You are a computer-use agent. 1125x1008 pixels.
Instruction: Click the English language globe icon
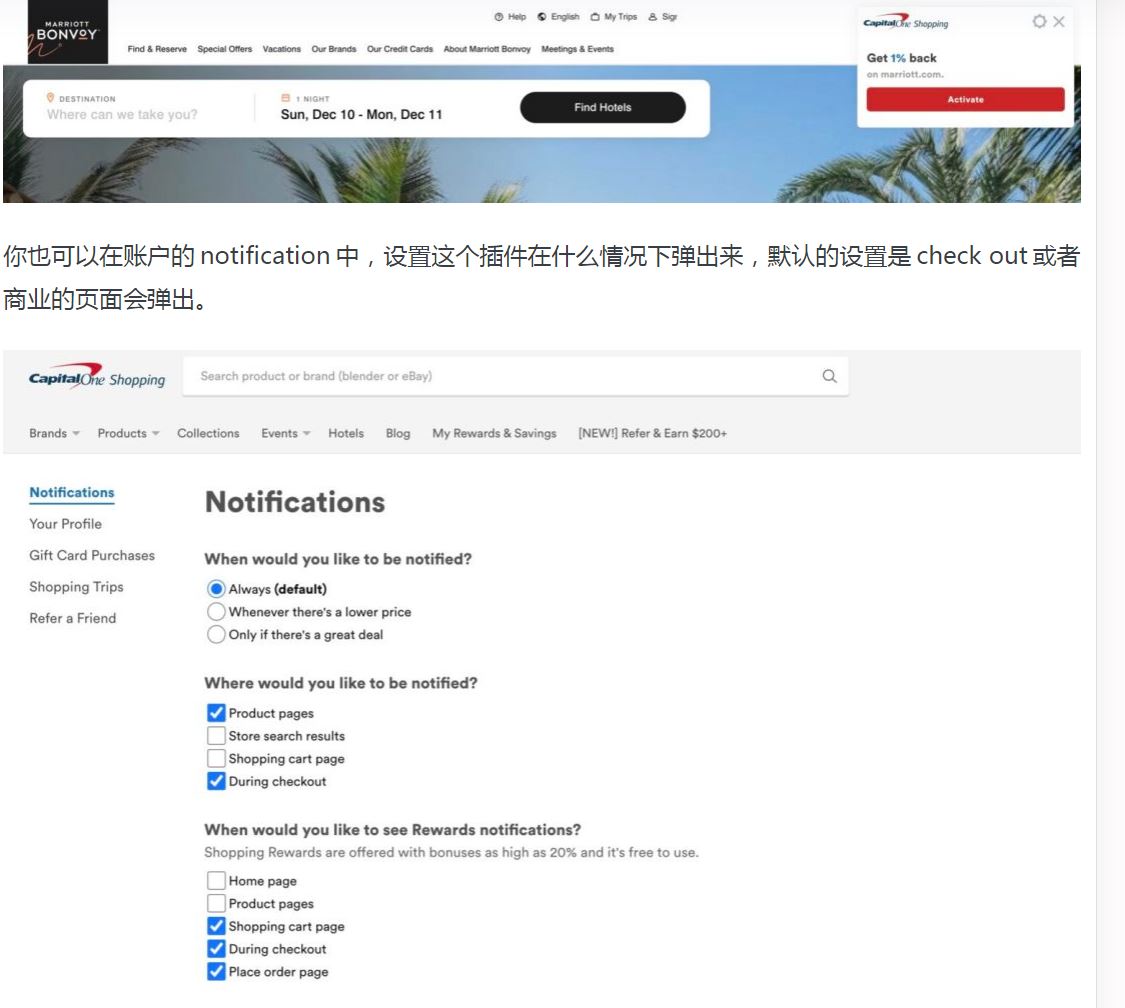click(x=542, y=17)
